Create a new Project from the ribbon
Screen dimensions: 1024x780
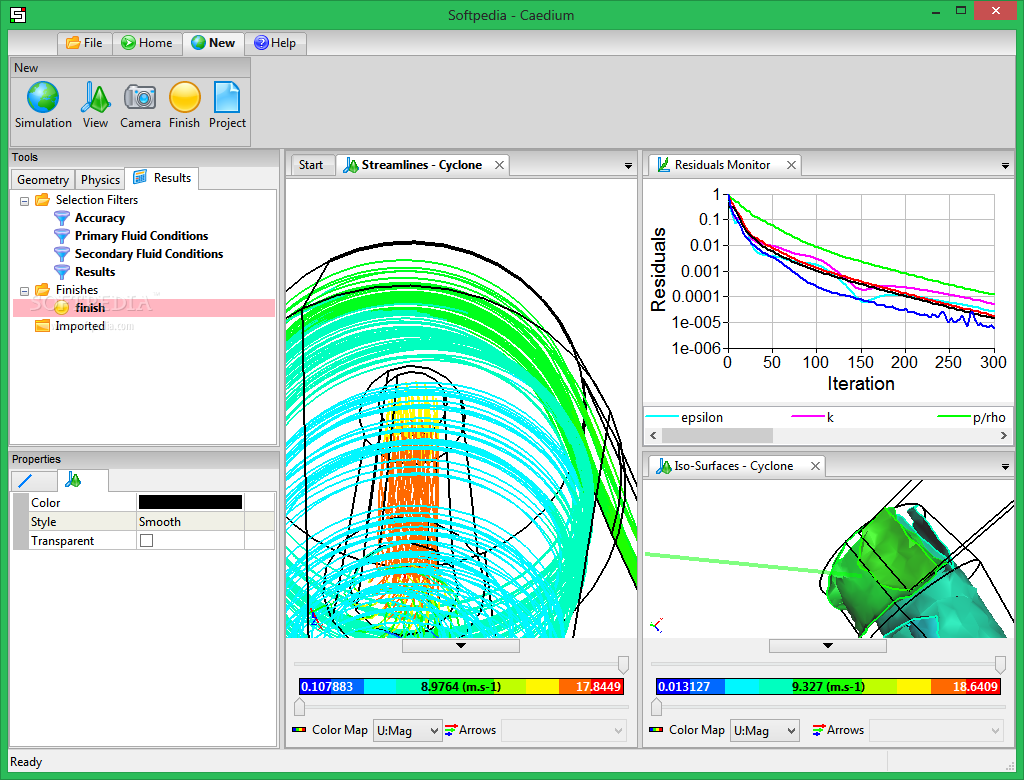[227, 105]
